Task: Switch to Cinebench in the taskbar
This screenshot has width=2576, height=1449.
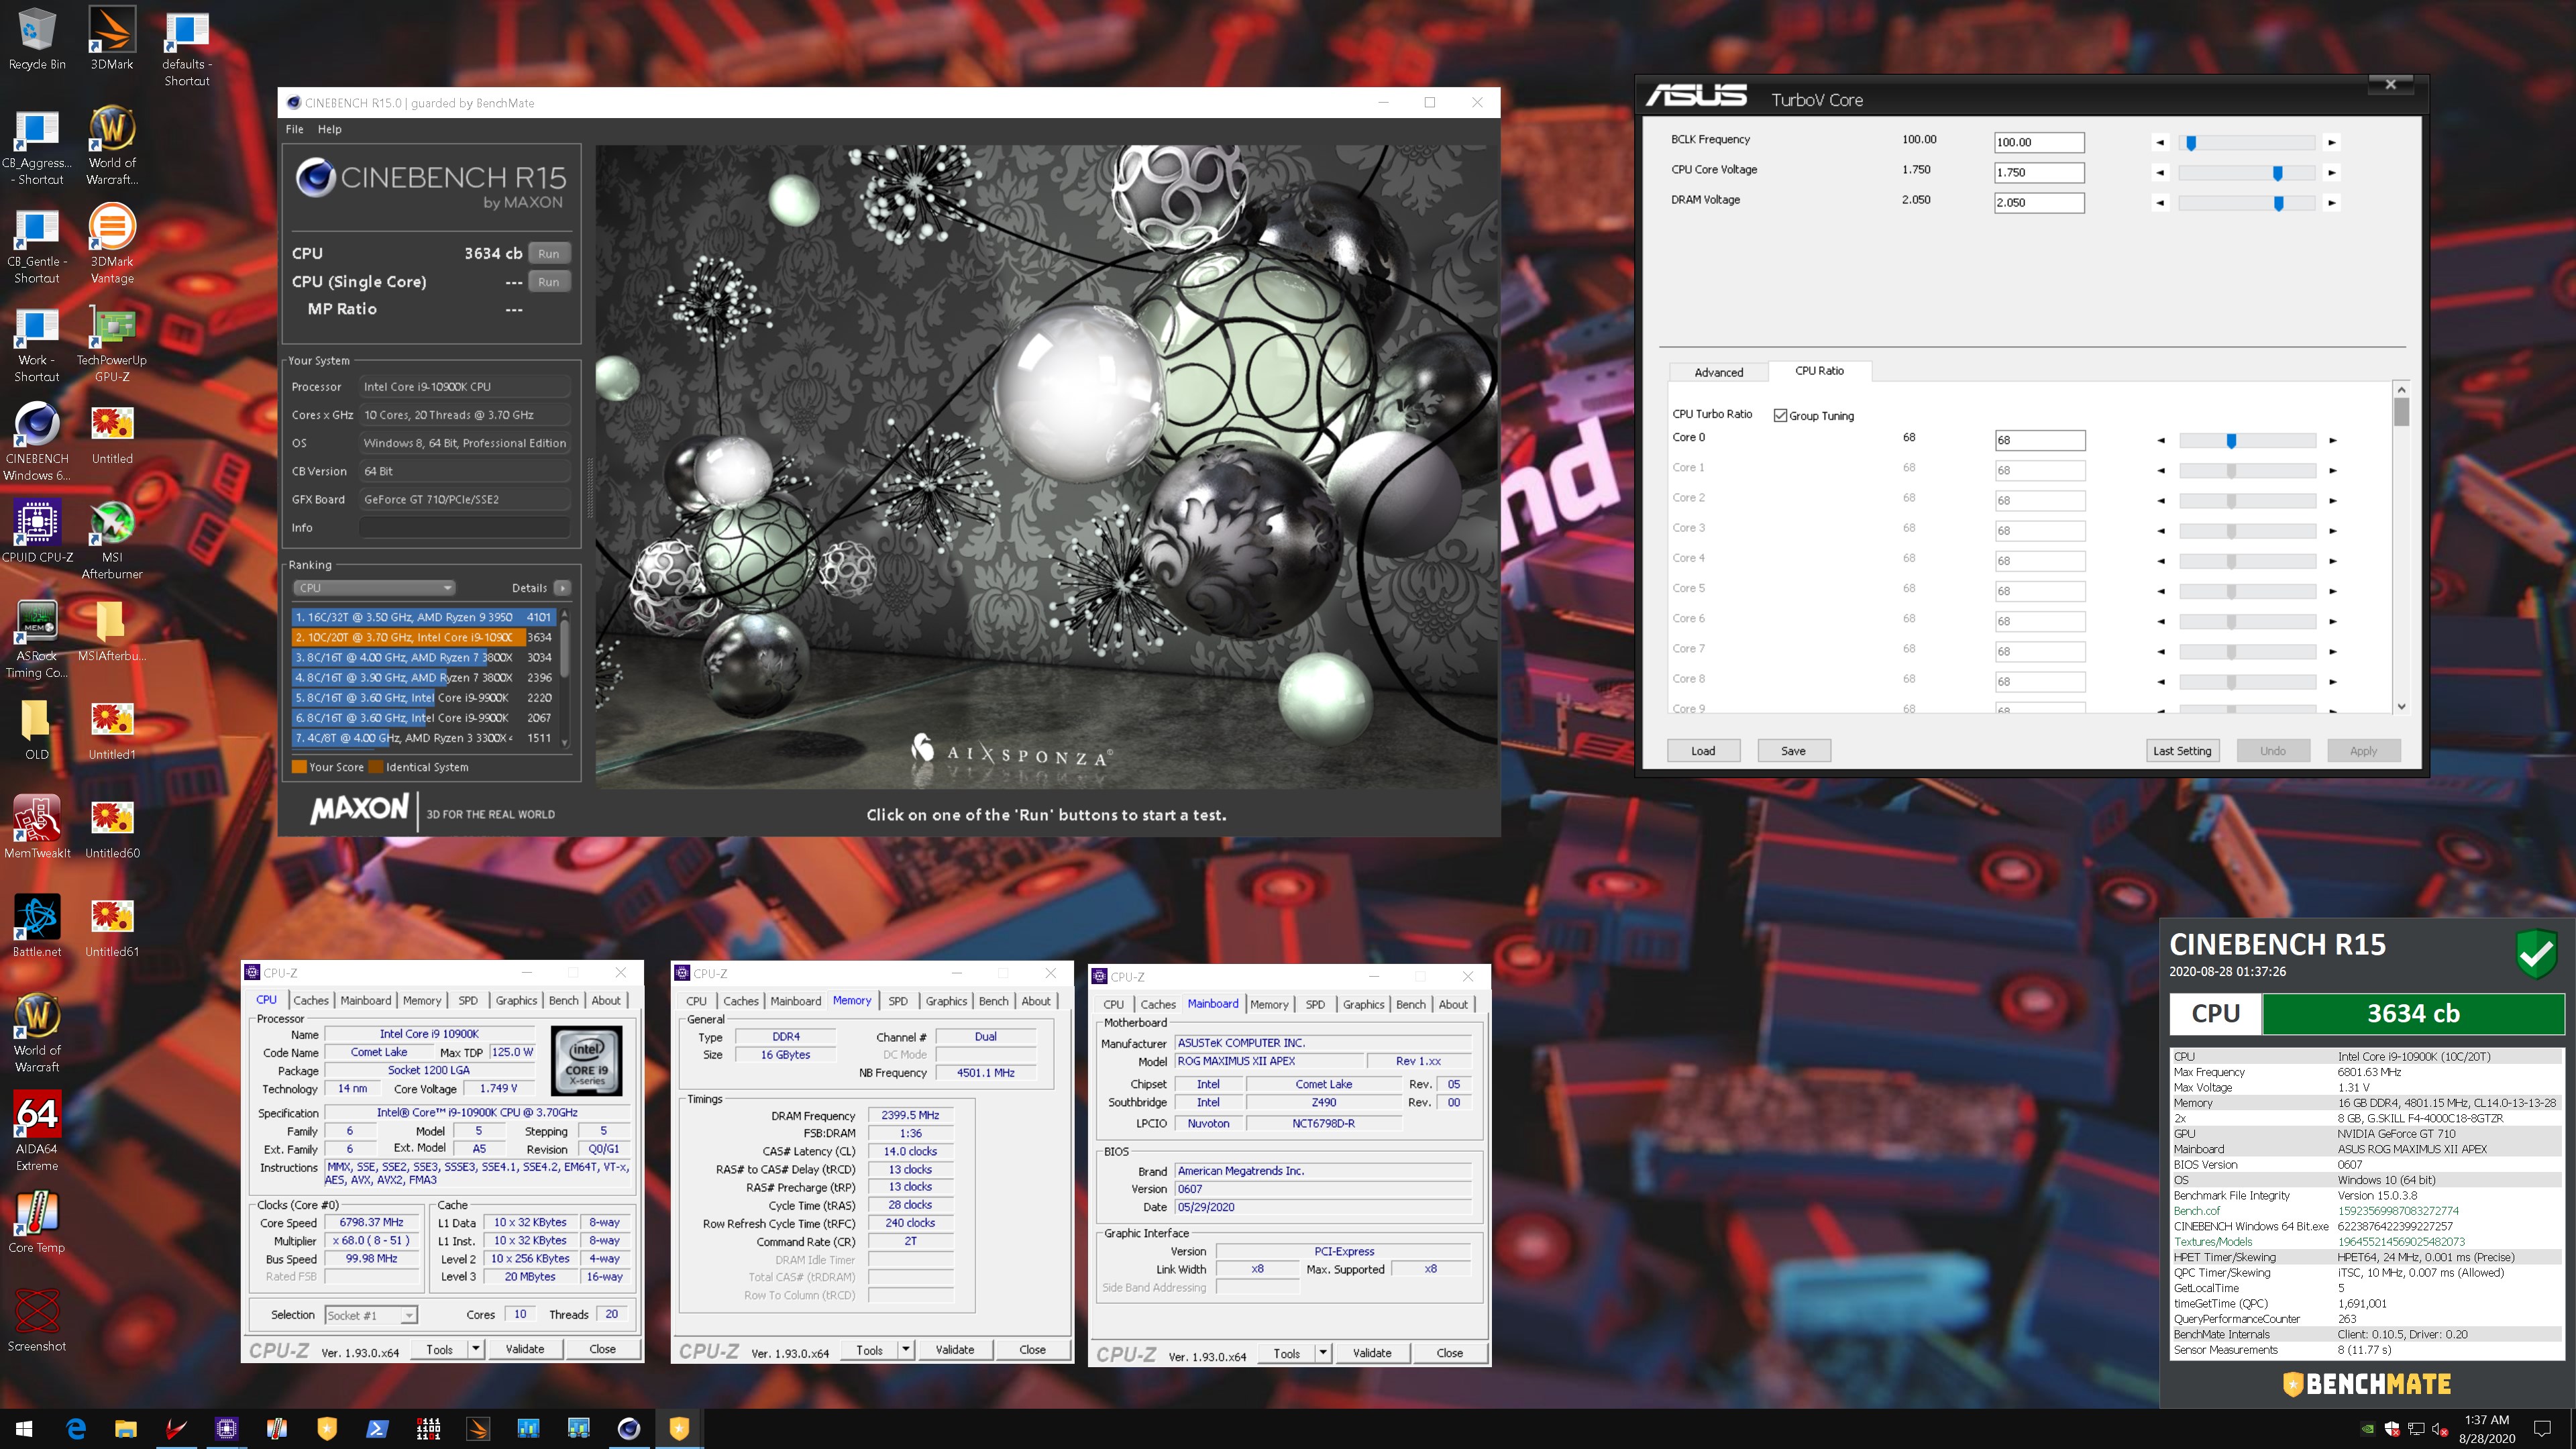Action: point(628,1428)
